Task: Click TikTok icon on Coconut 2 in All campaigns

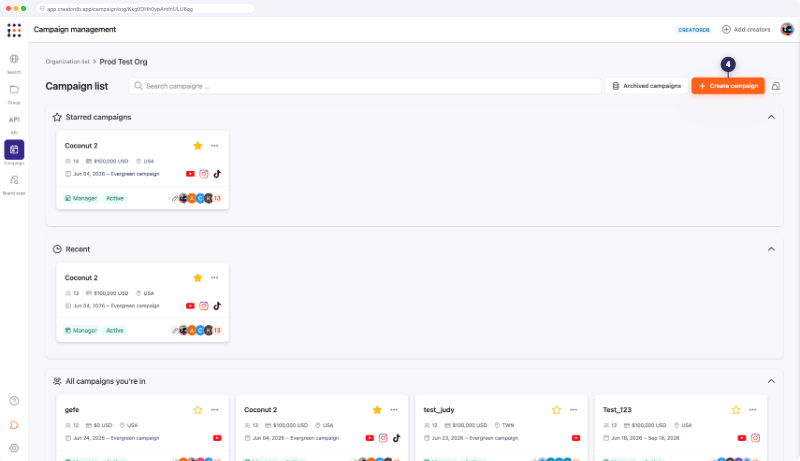Action: (x=396, y=438)
